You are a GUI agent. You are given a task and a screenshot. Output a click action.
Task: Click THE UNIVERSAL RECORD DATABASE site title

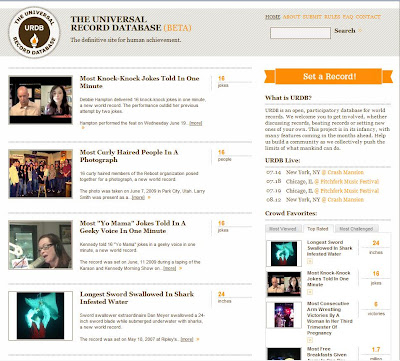[131, 23]
